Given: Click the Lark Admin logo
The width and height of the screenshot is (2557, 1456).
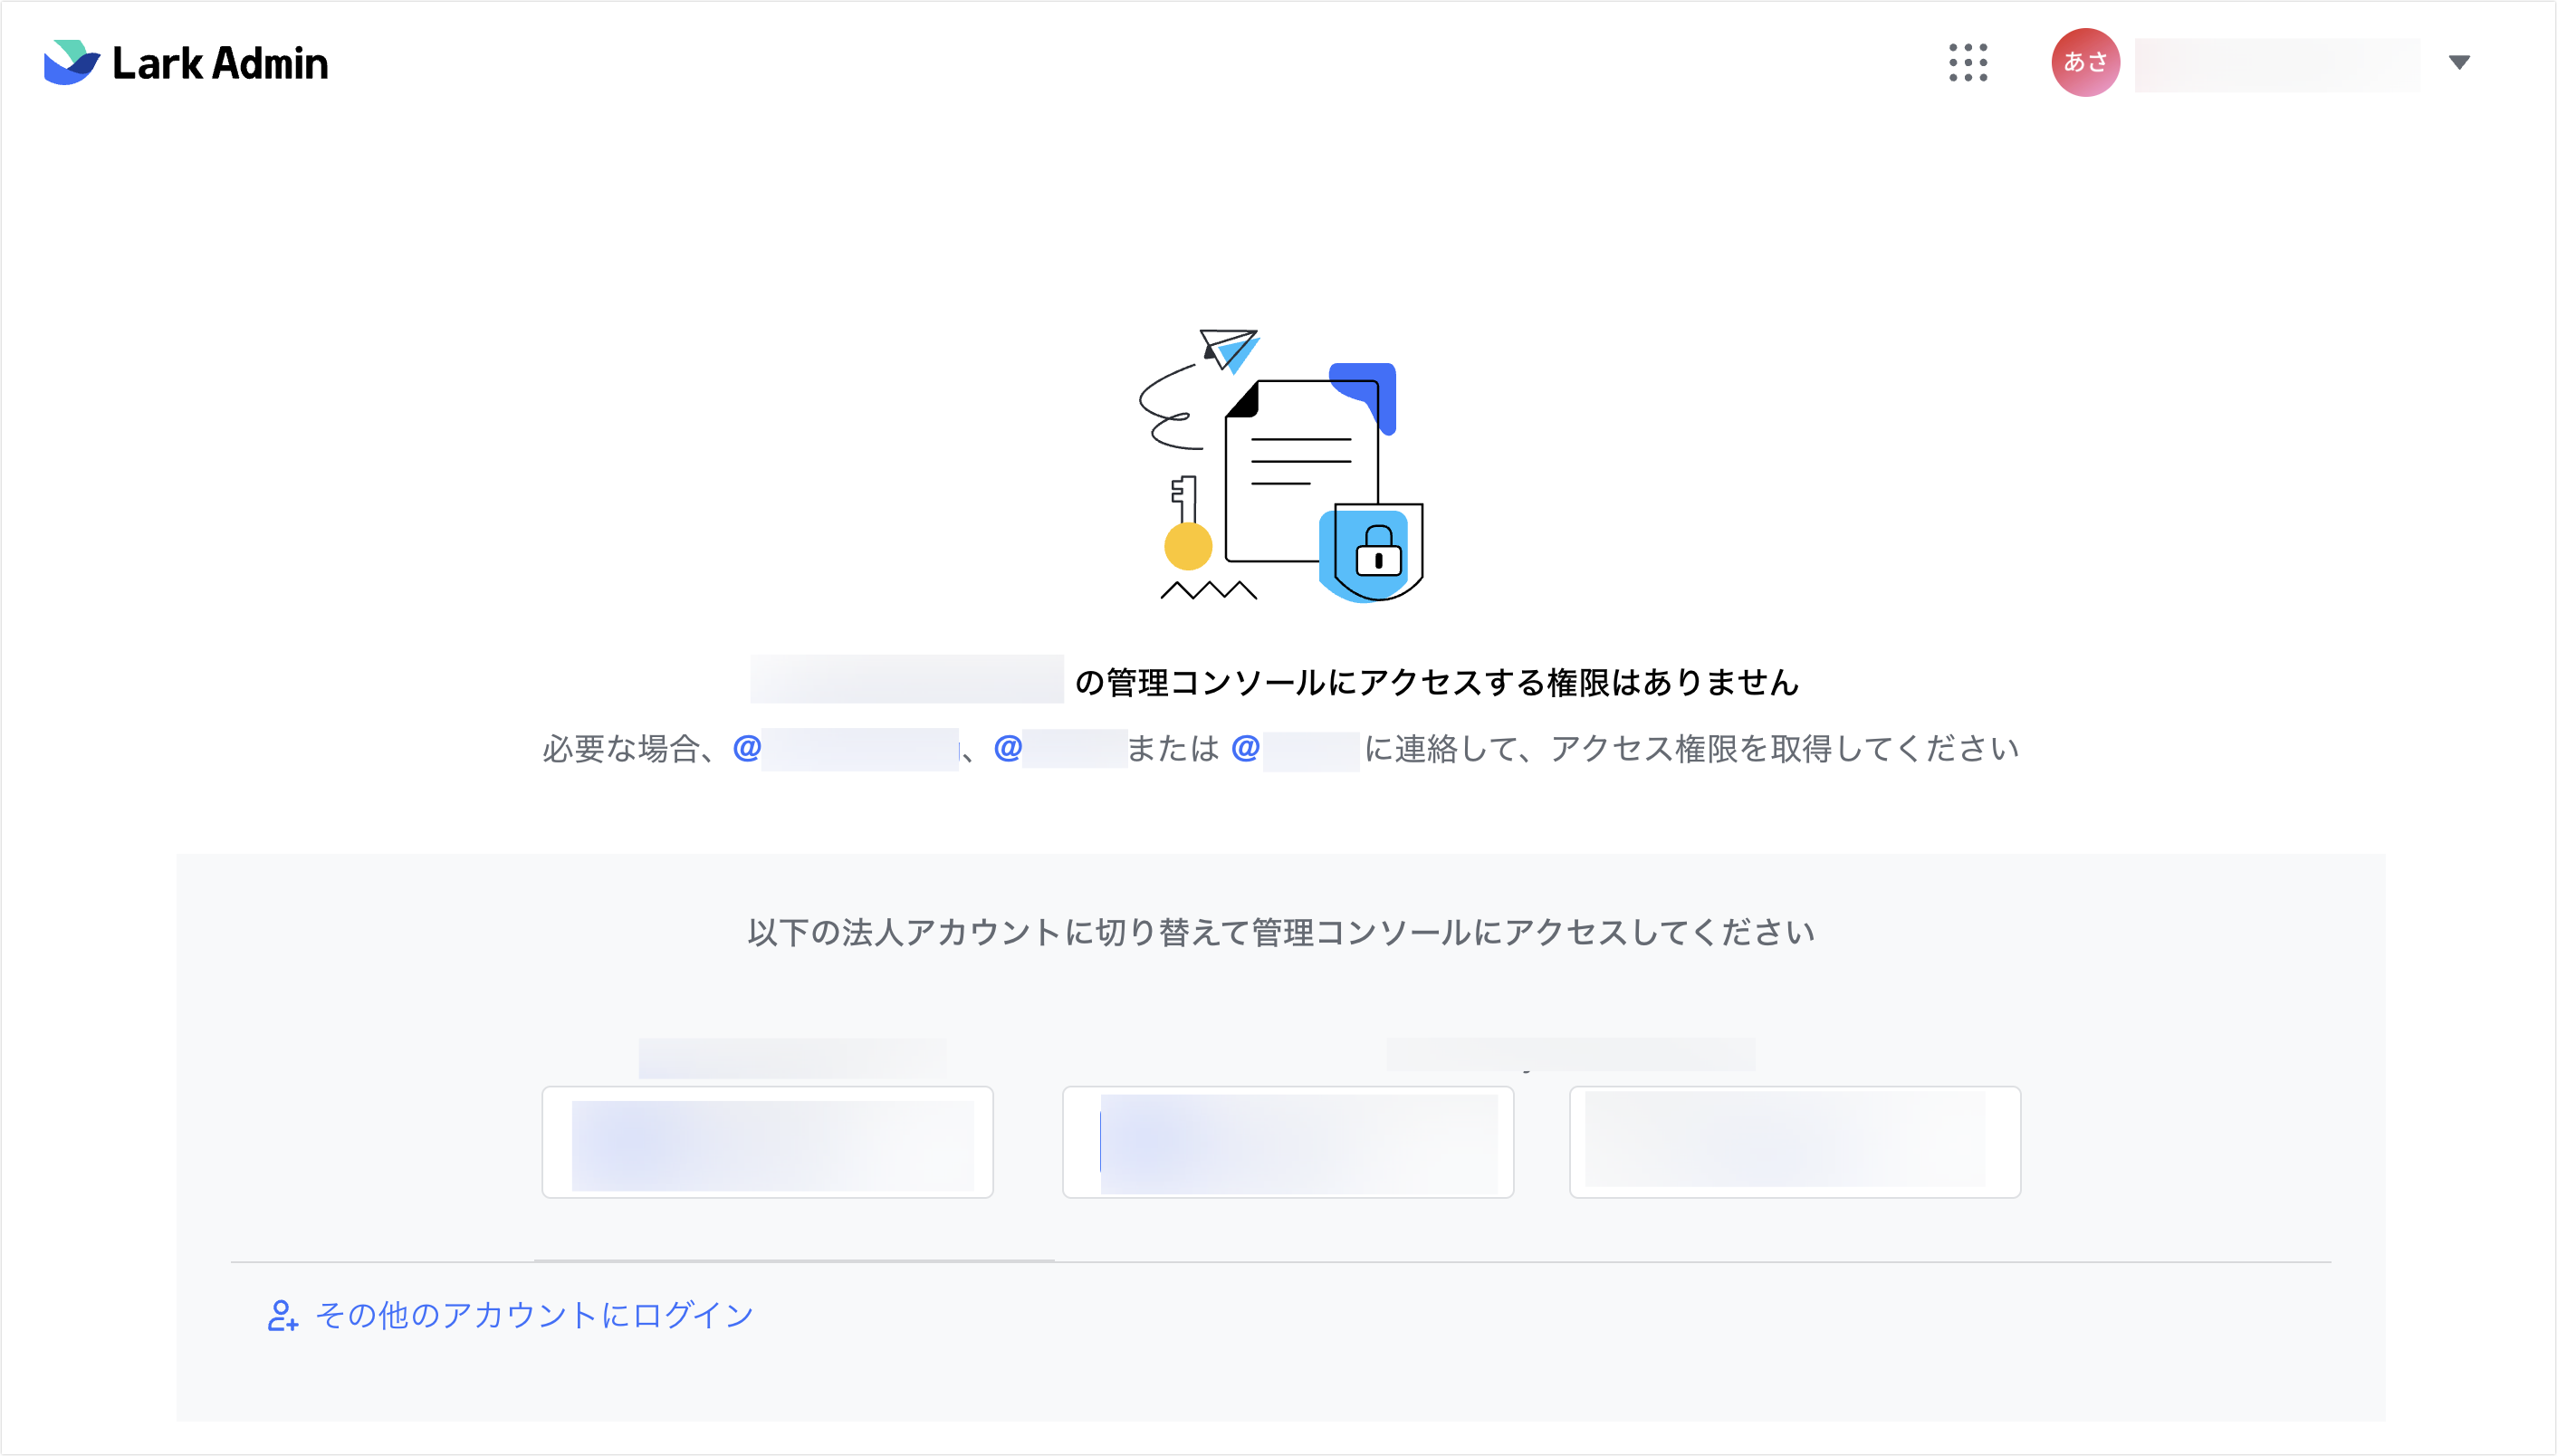Looking at the screenshot, I should tap(185, 62).
